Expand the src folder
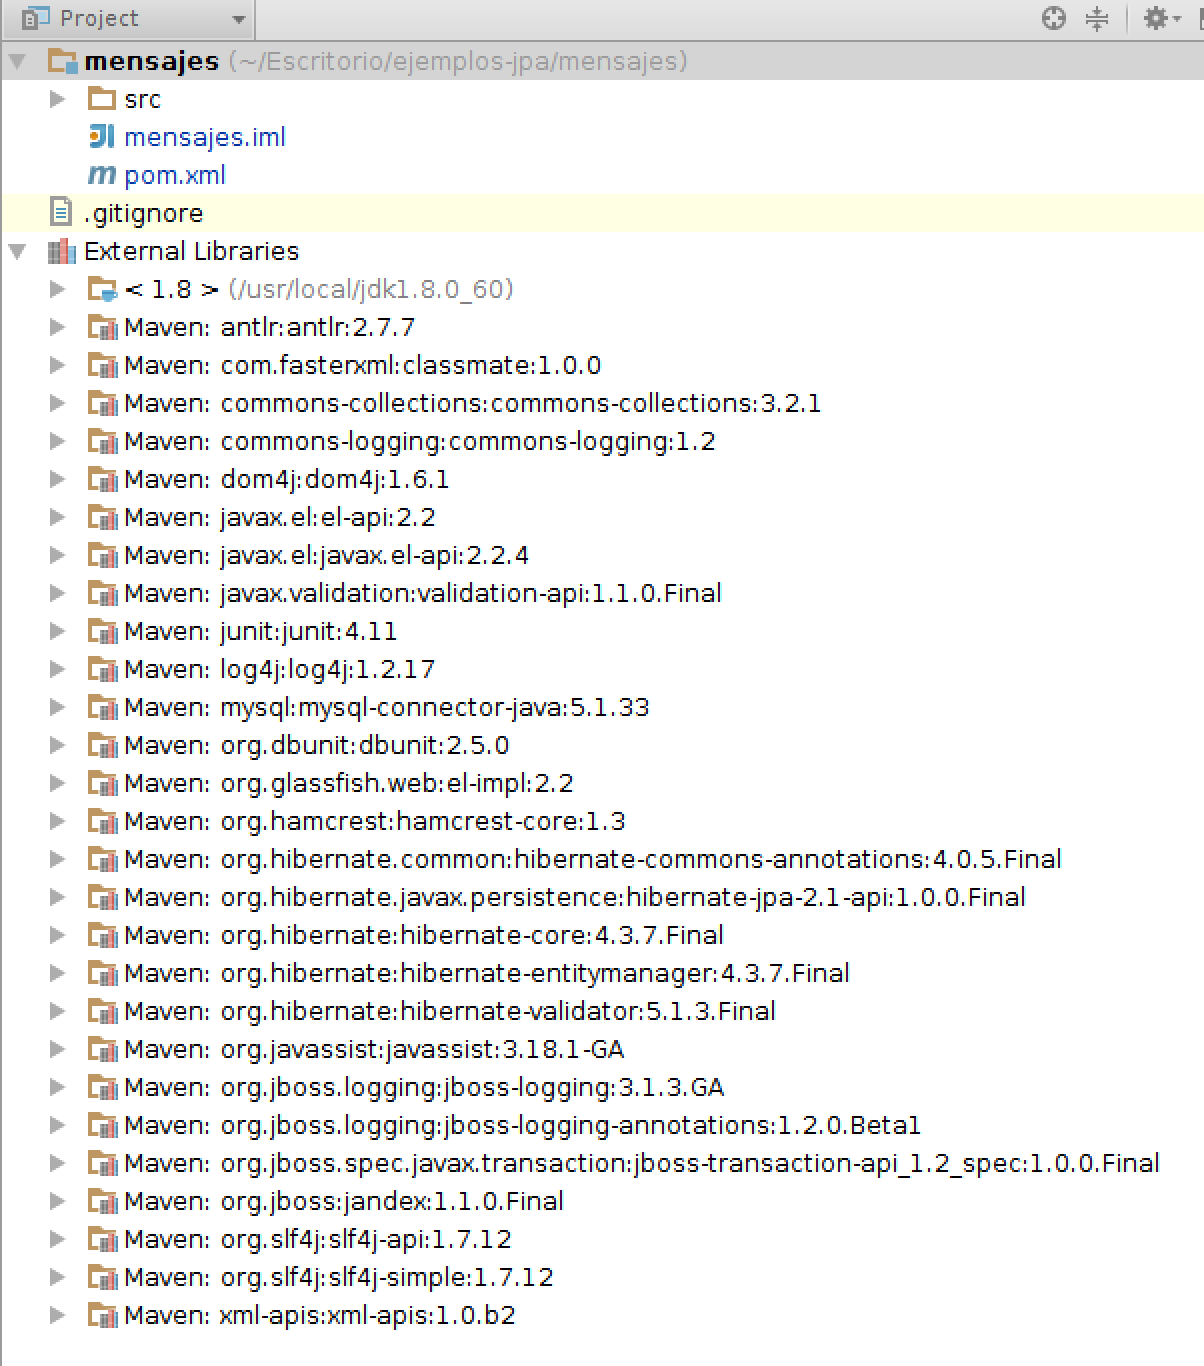This screenshot has height=1366, width=1204. [x=57, y=99]
